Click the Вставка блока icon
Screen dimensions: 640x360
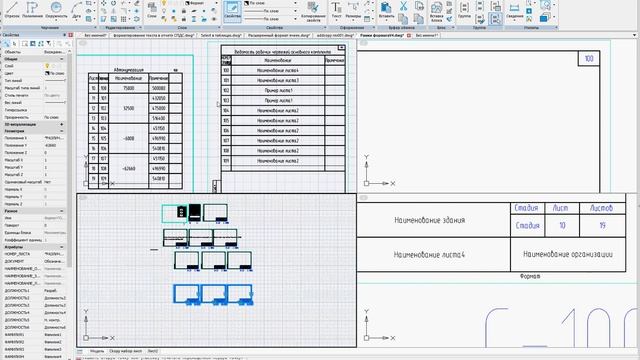coord(436,11)
